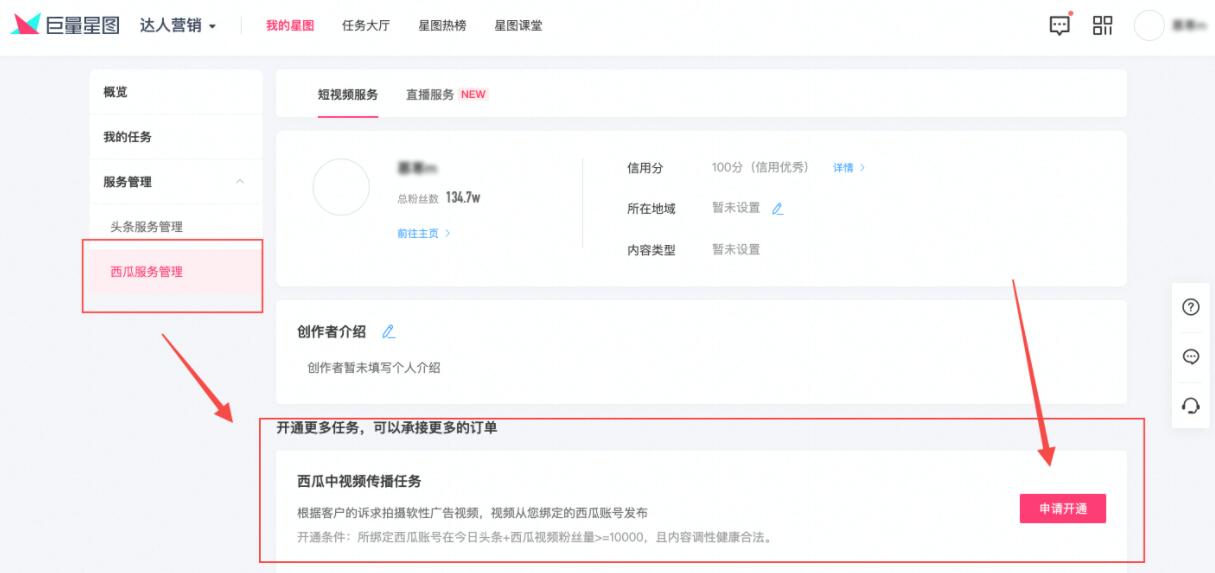Click the 西瓜中视频传播任务 title
1215x573 pixels.
point(359,482)
